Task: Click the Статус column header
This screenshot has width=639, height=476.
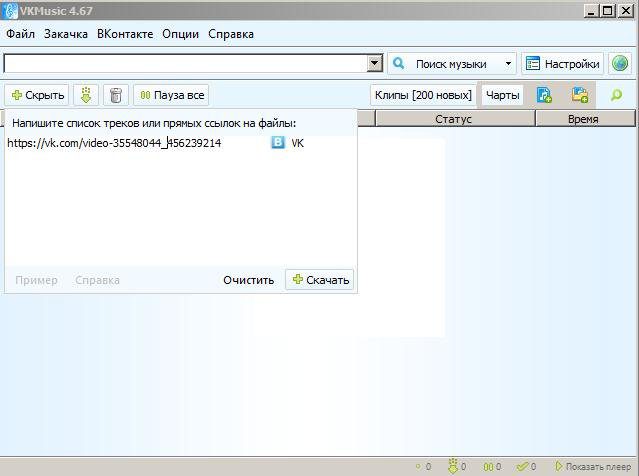Action: (454, 119)
